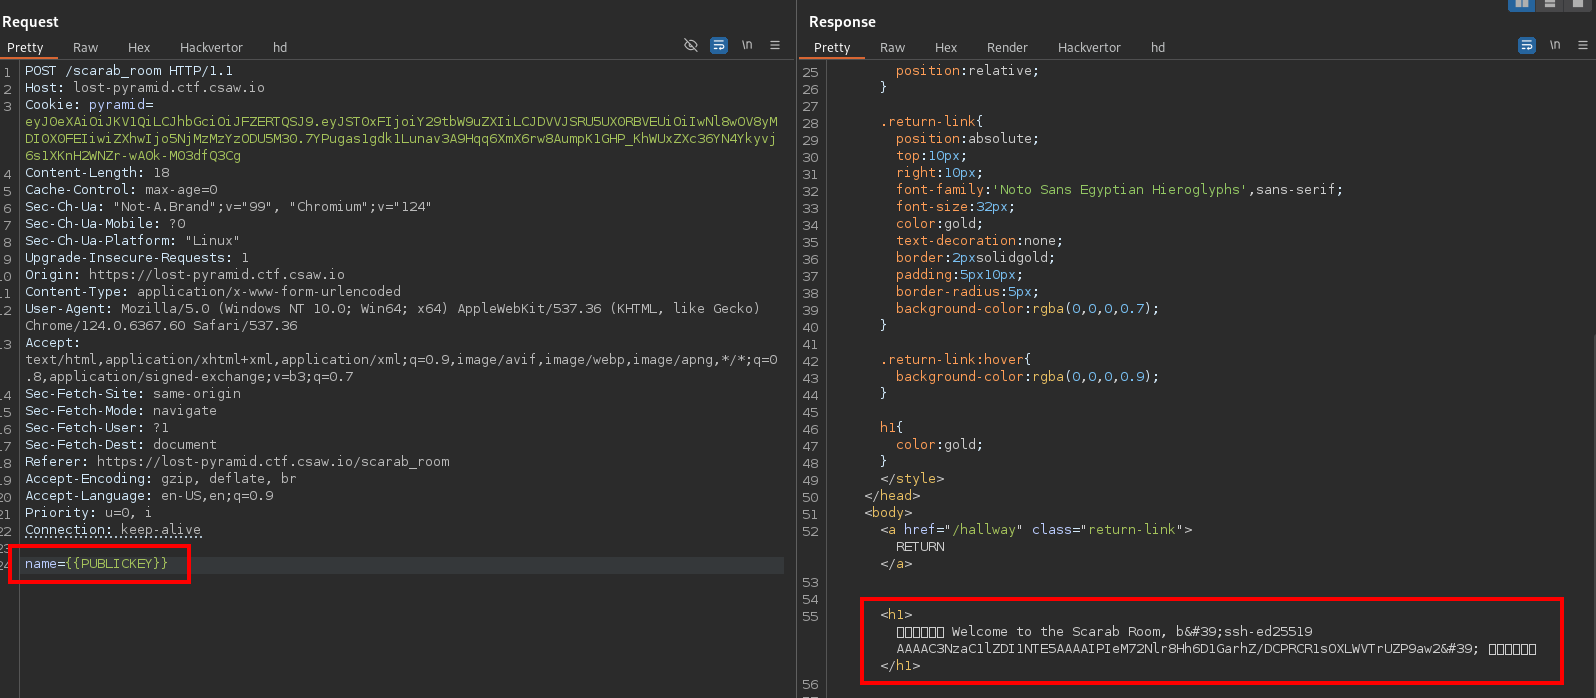Click the eyJ0eXAi JWT token first line
Image resolution: width=1596 pixels, height=698 pixels.
pos(401,122)
